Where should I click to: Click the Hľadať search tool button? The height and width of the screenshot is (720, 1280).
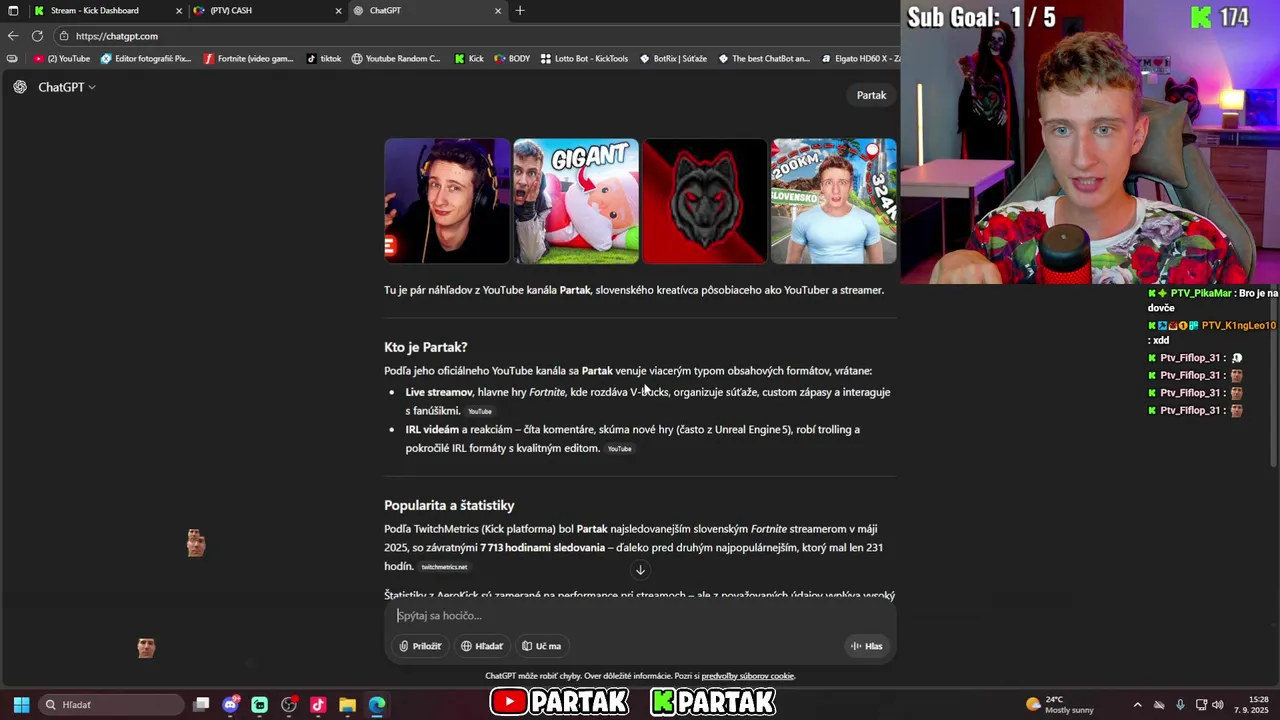coord(482,646)
